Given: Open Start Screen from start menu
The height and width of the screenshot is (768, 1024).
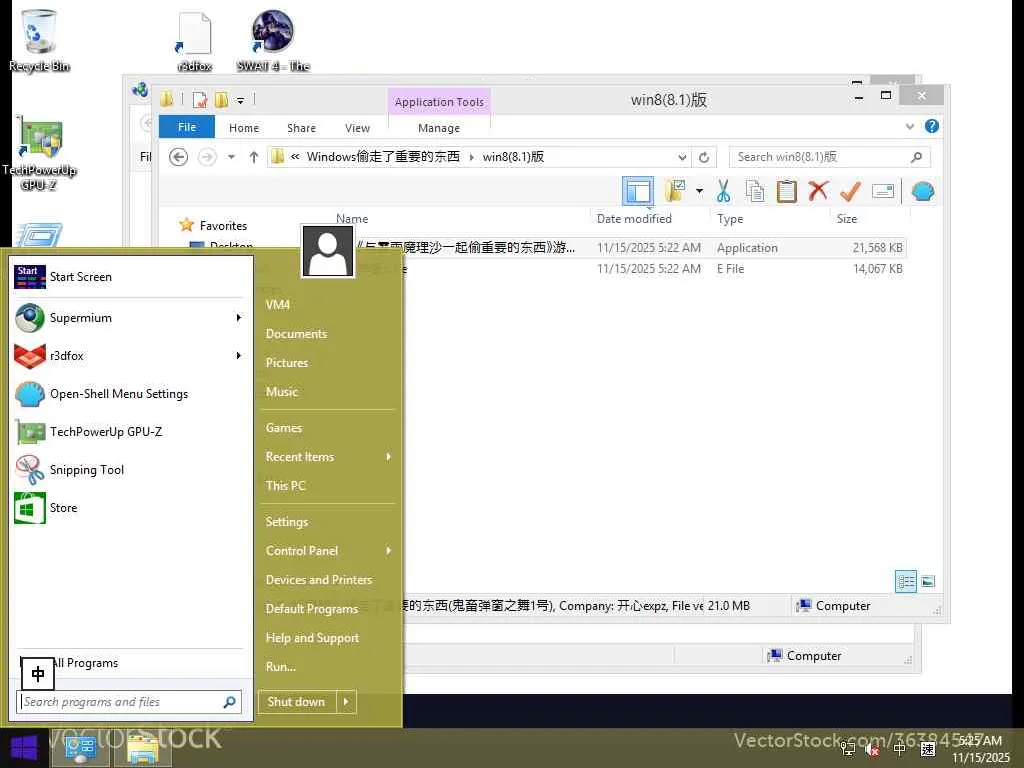Looking at the screenshot, I should (x=131, y=277).
